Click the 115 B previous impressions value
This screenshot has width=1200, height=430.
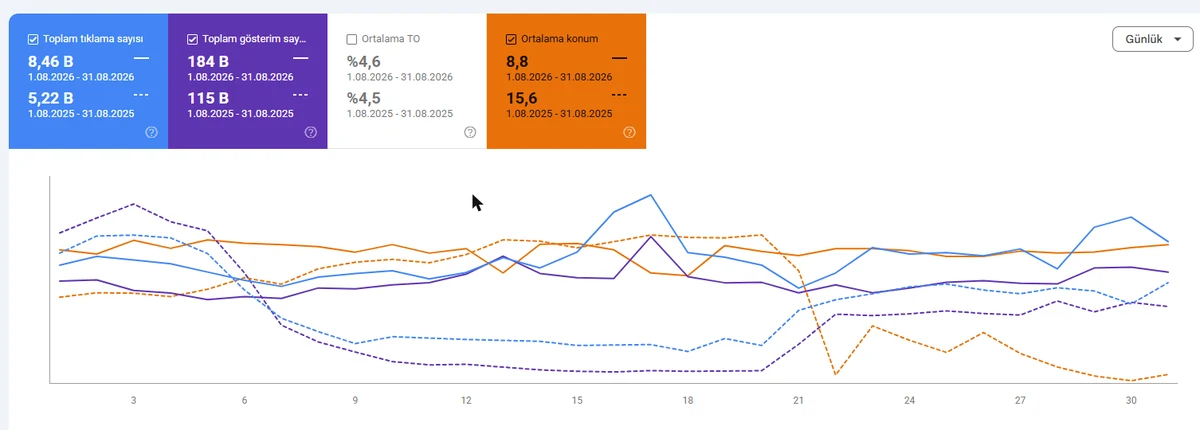click(x=208, y=98)
